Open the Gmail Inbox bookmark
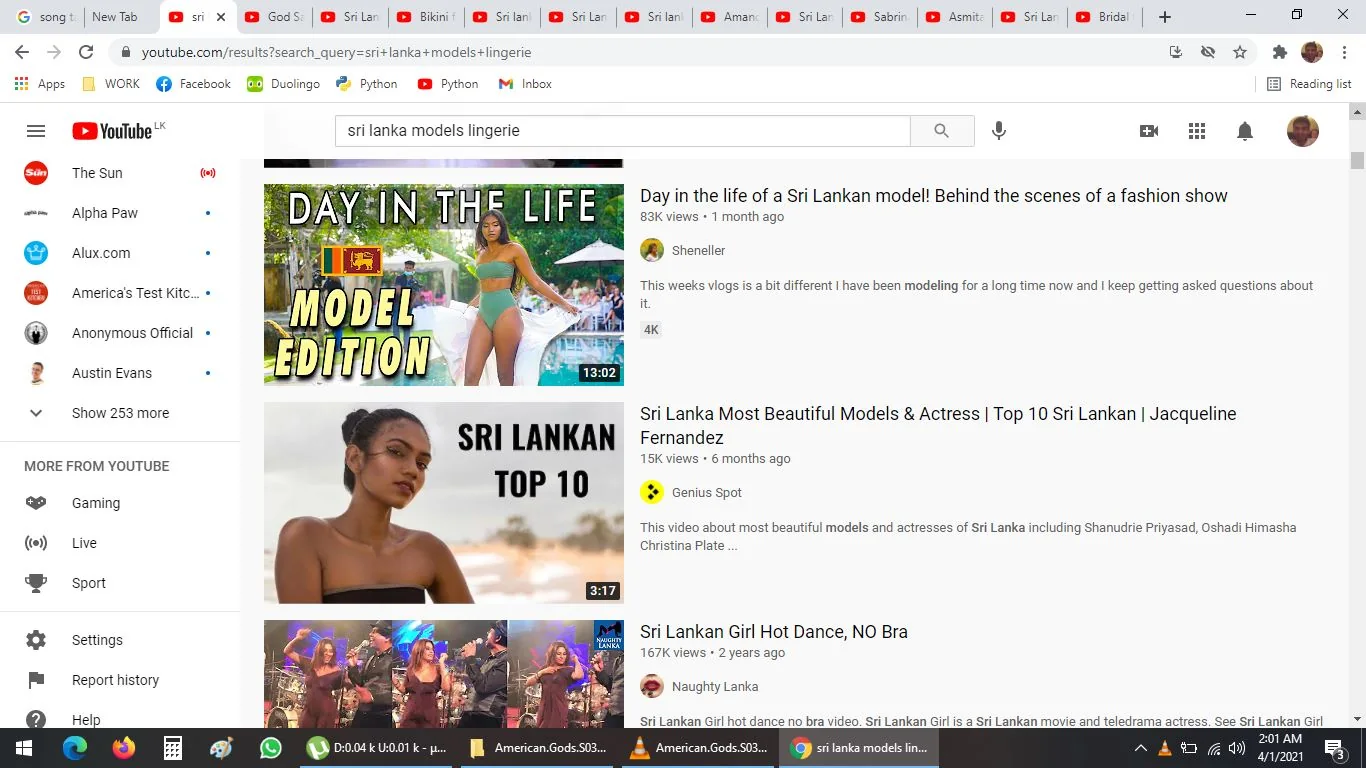The height and width of the screenshot is (768, 1366). pyautogui.click(x=525, y=84)
